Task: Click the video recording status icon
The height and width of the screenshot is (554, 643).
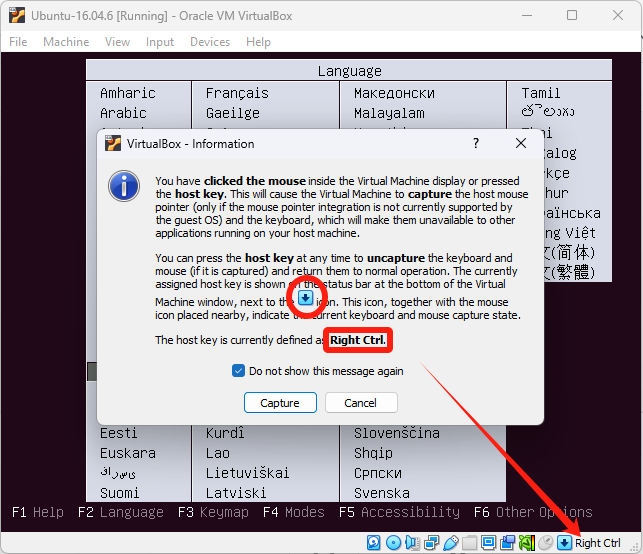Action: pyautogui.click(x=508, y=543)
